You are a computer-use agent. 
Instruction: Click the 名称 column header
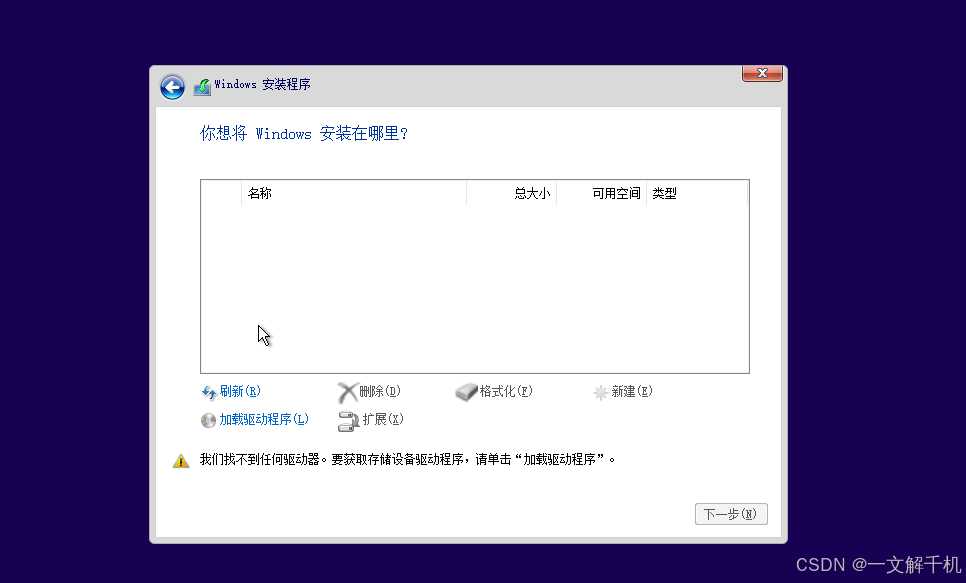pyautogui.click(x=262, y=193)
